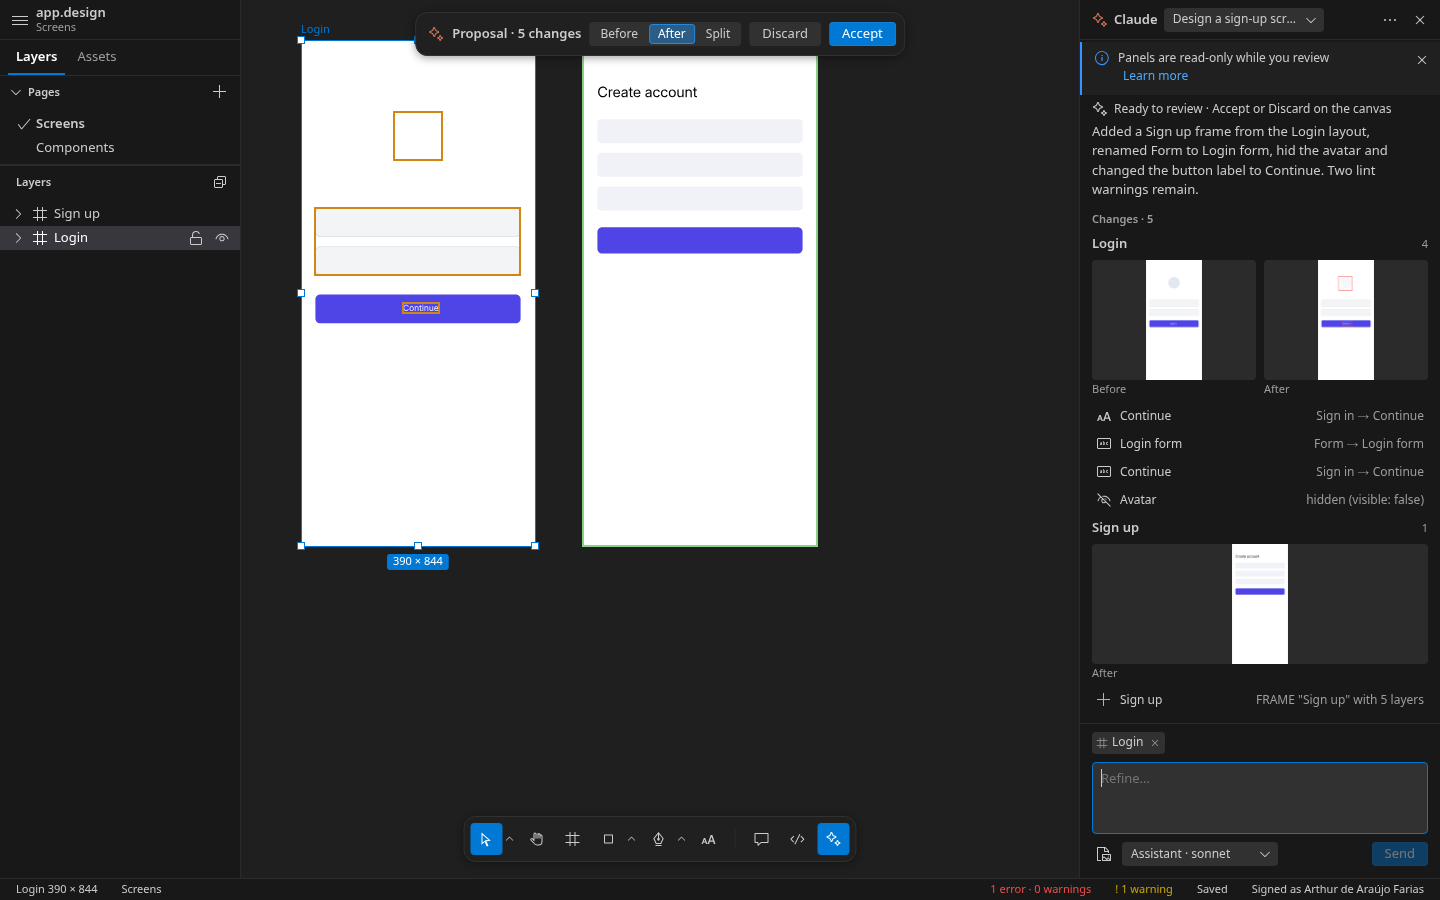Toggle visibility of Login layer
This screenshot has width=1440, height=900.
(222, 238)
